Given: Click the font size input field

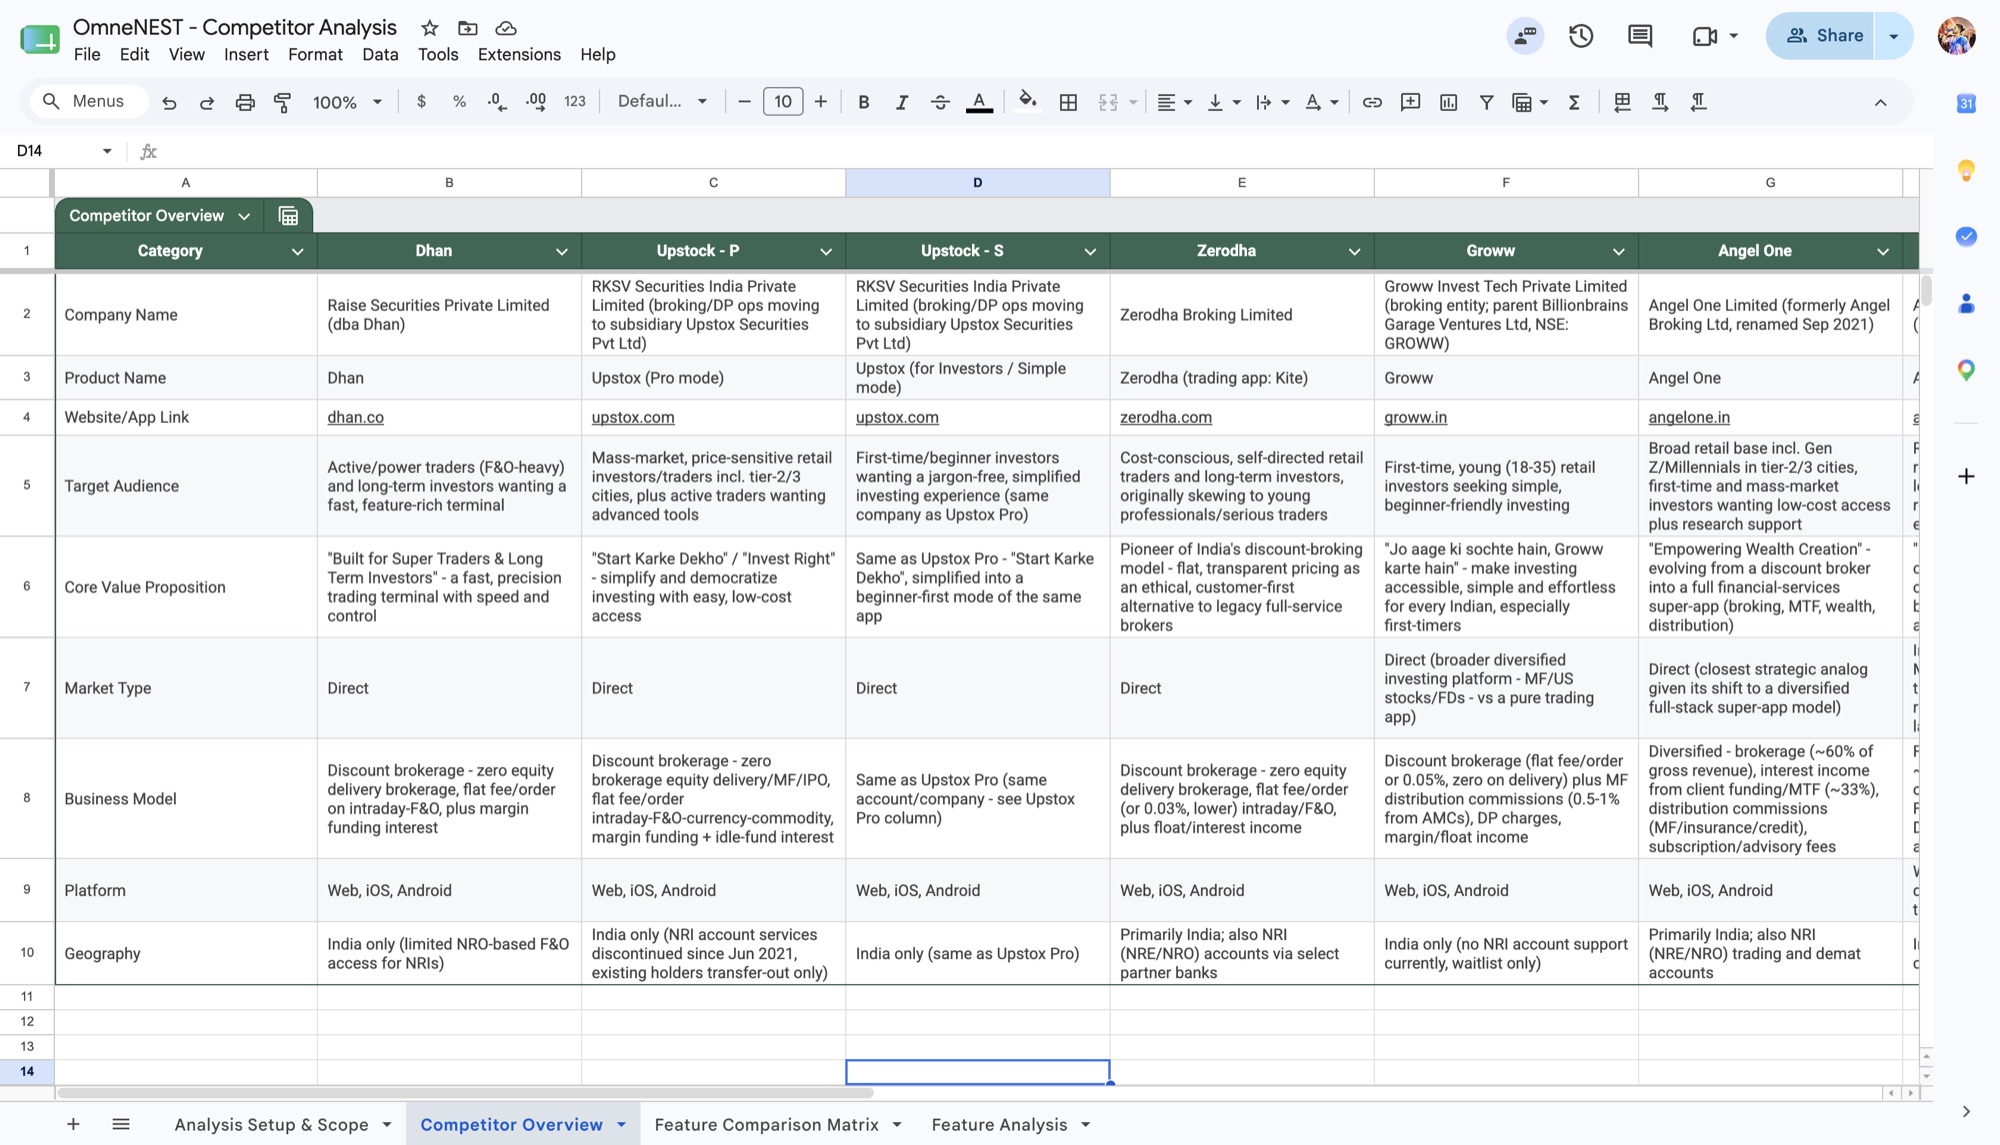Looking at the screenshot, I should point(782,102).
